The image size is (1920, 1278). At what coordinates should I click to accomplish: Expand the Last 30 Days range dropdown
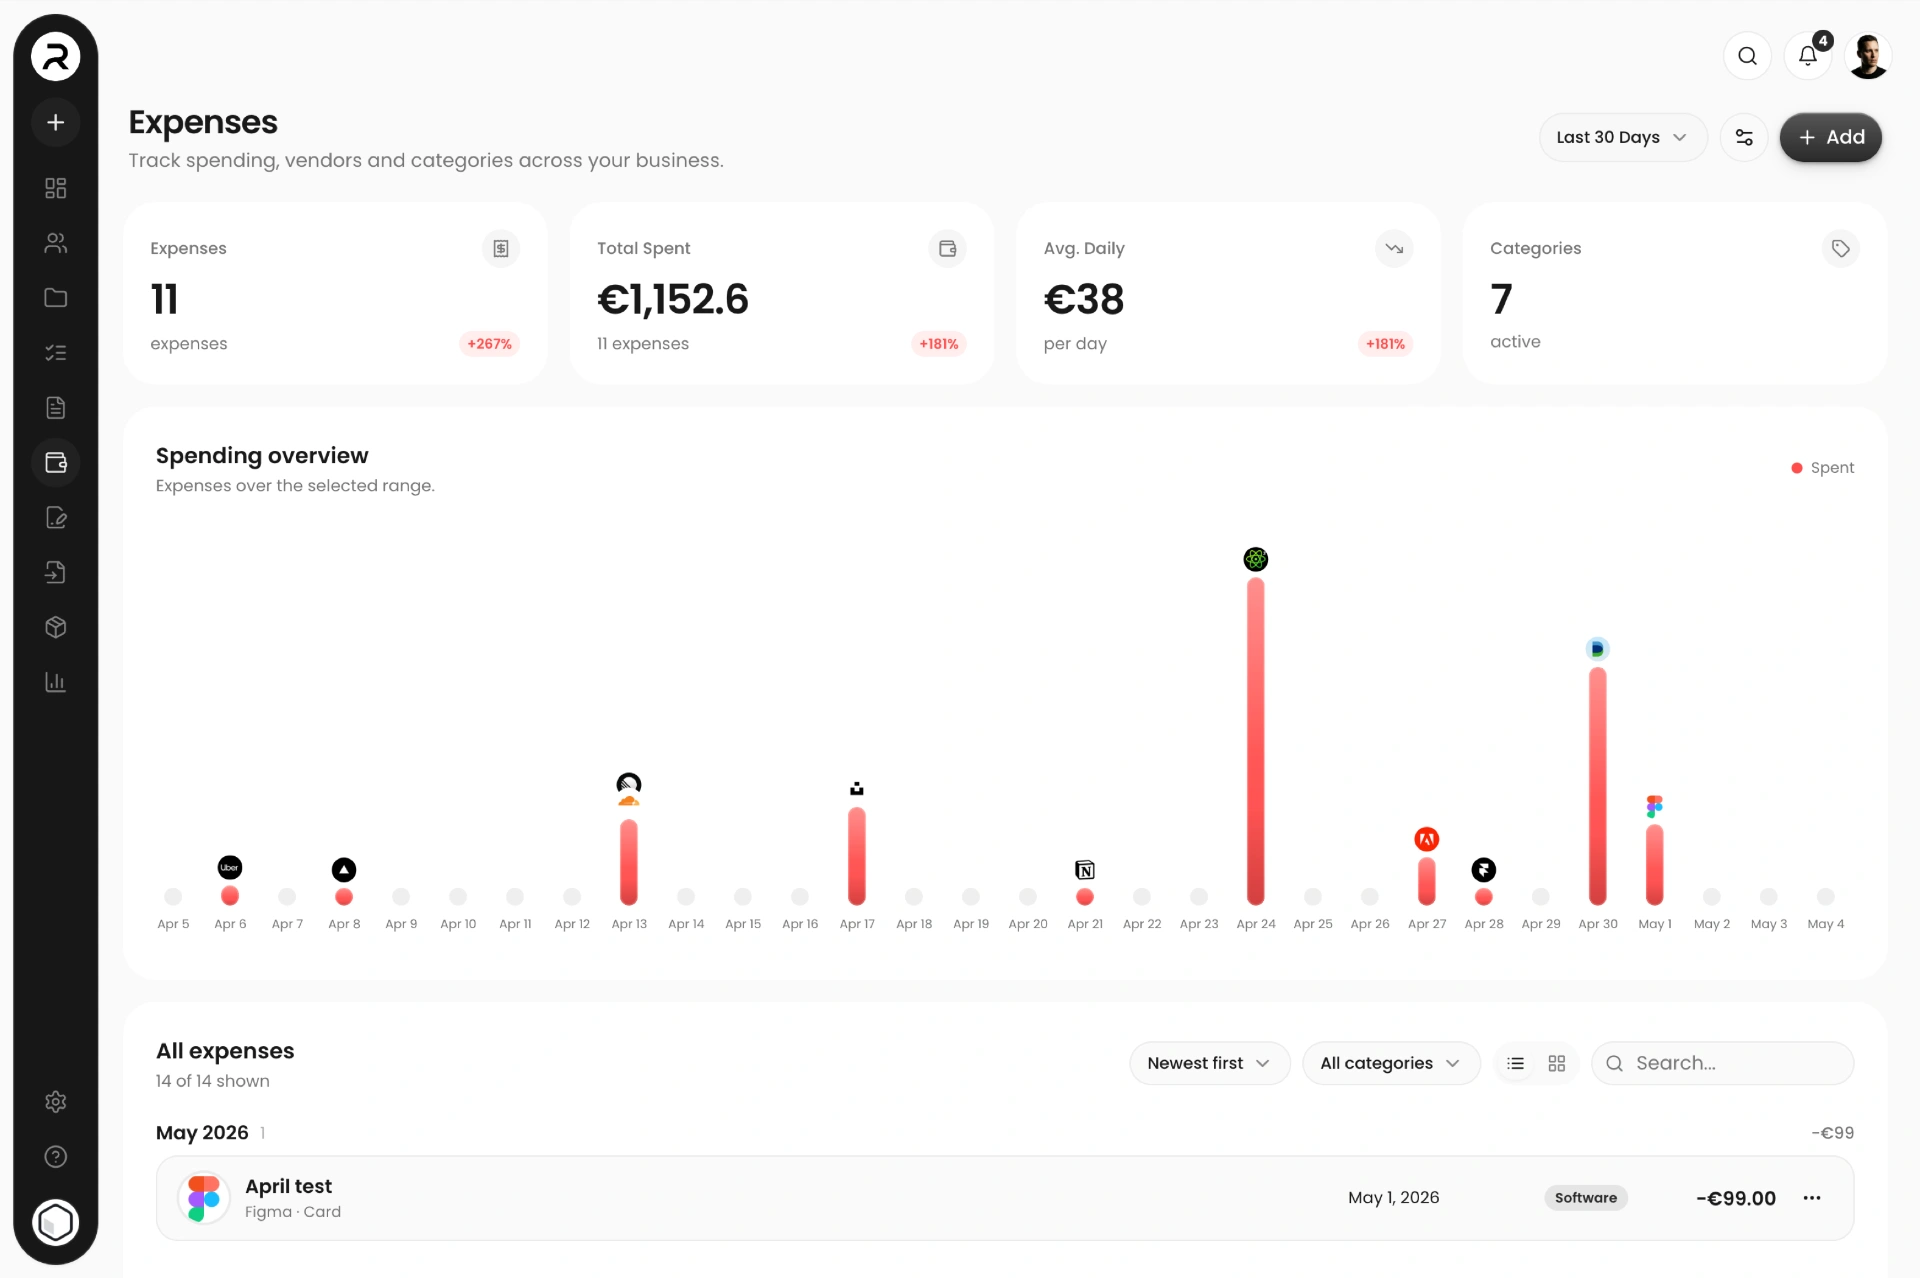1622,137
